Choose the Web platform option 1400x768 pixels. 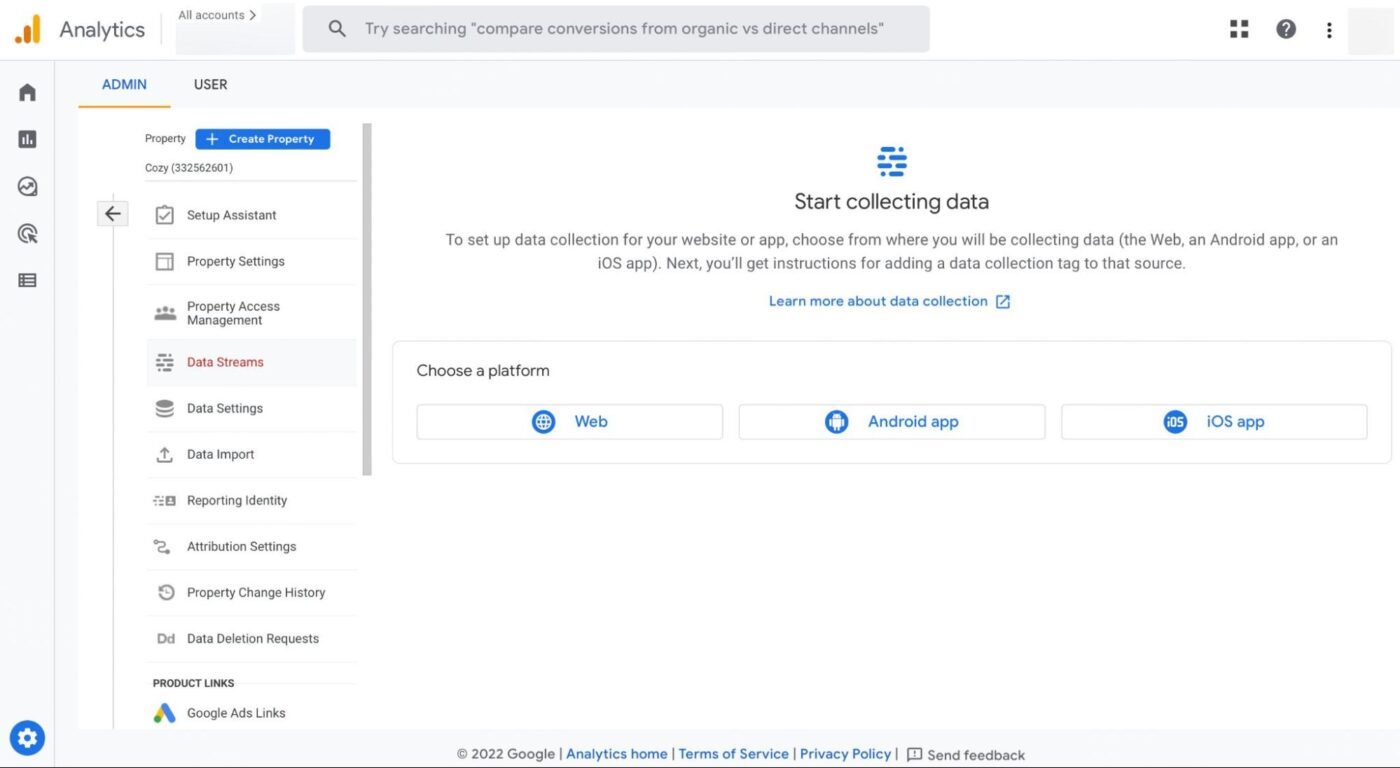pos(569,422)
